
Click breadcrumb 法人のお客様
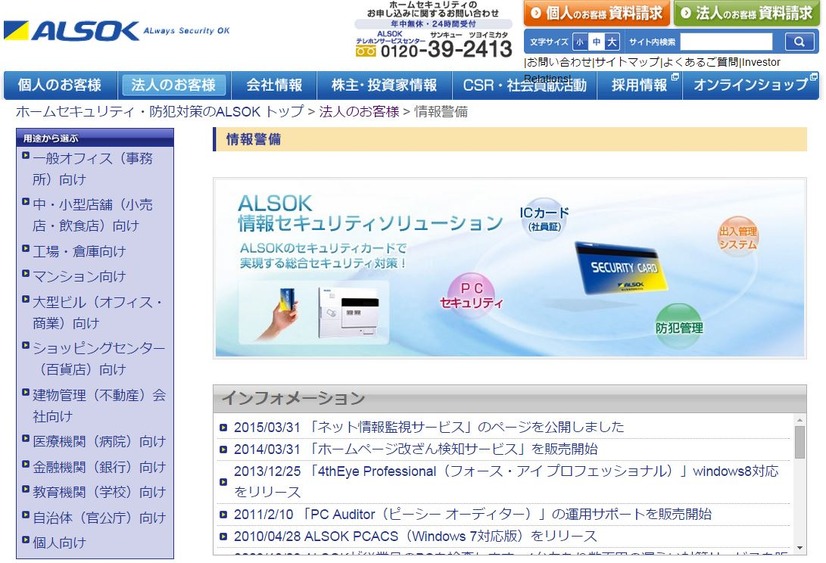click(x=359, y=112)
